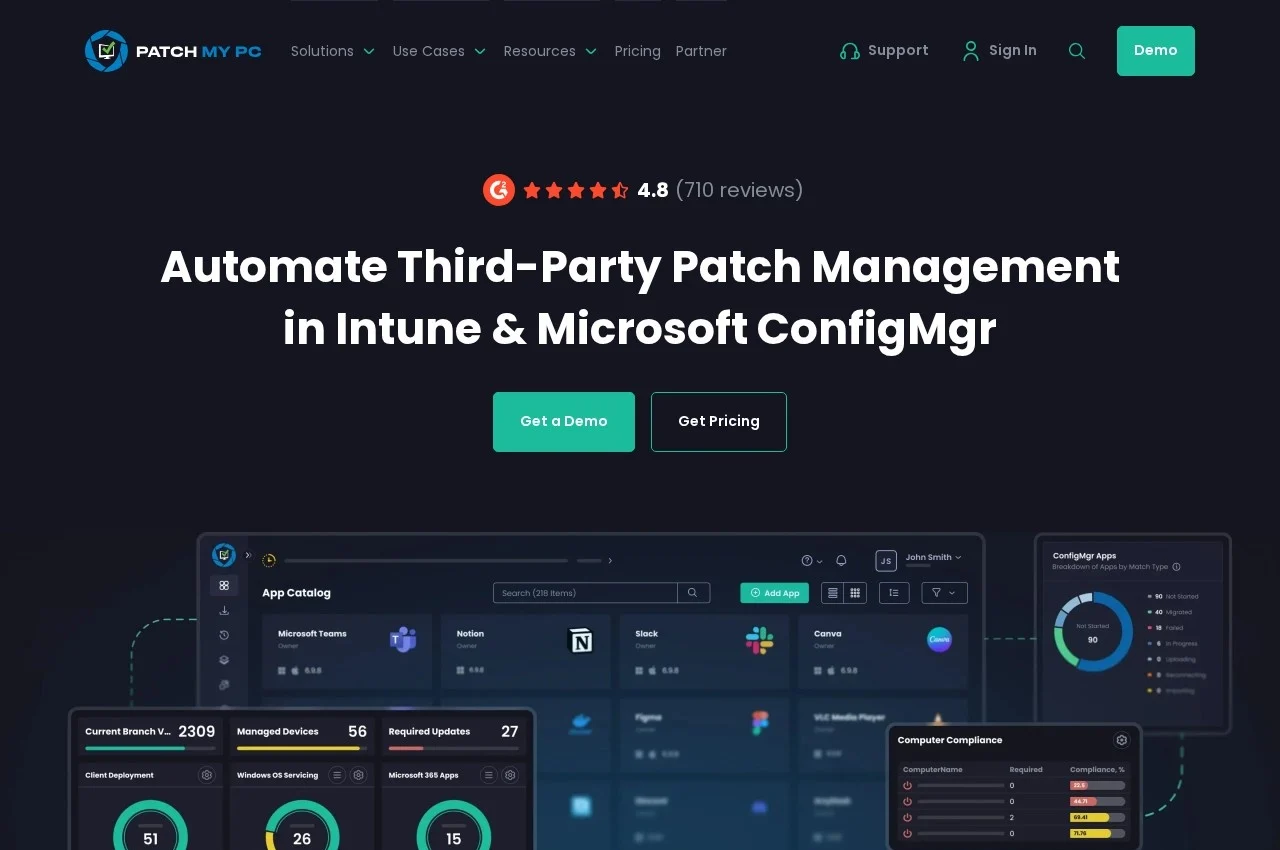Switch App Catalog to grid view

pos(855,593)
